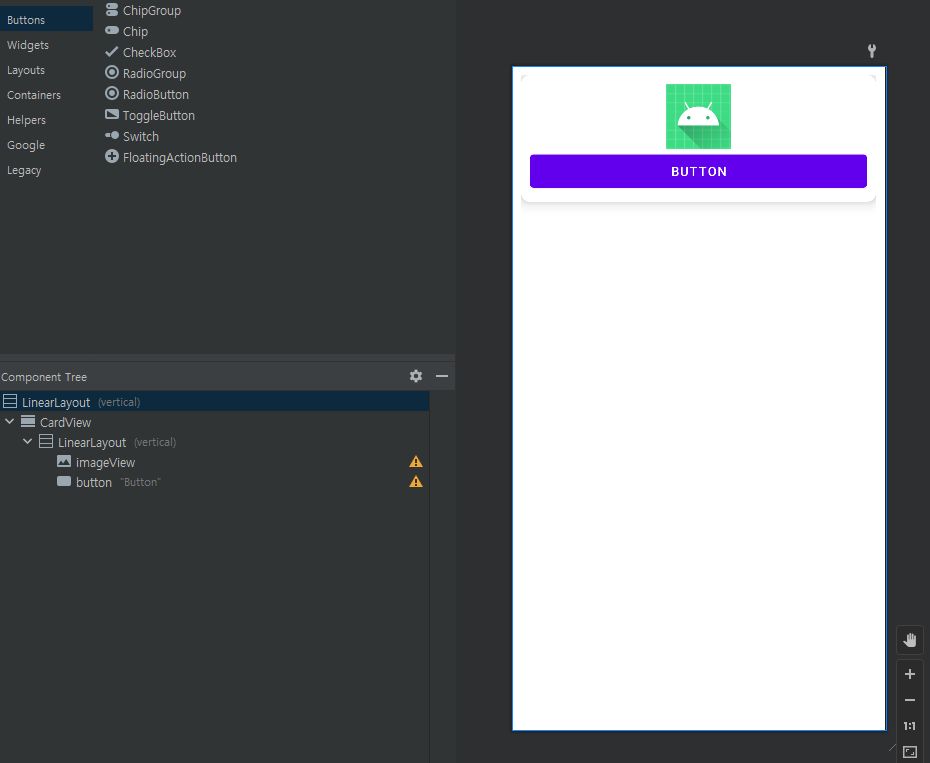Viewport: 930px width, 763px height.
Task: Click the RadioButton icon in palette
Action: point(112,93)
